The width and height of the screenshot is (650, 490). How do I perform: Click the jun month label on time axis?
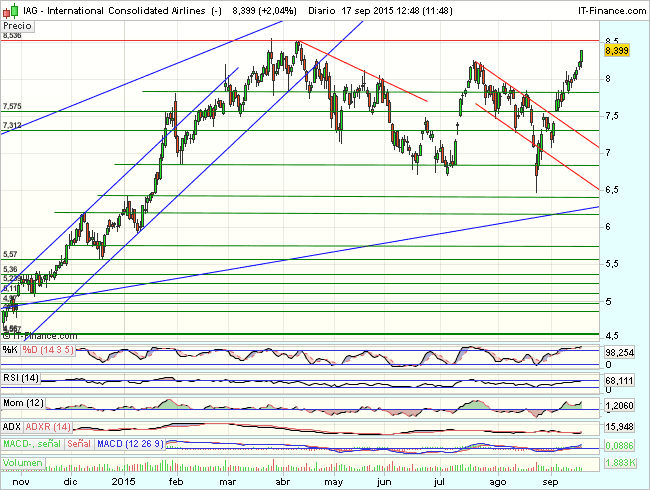384,482
